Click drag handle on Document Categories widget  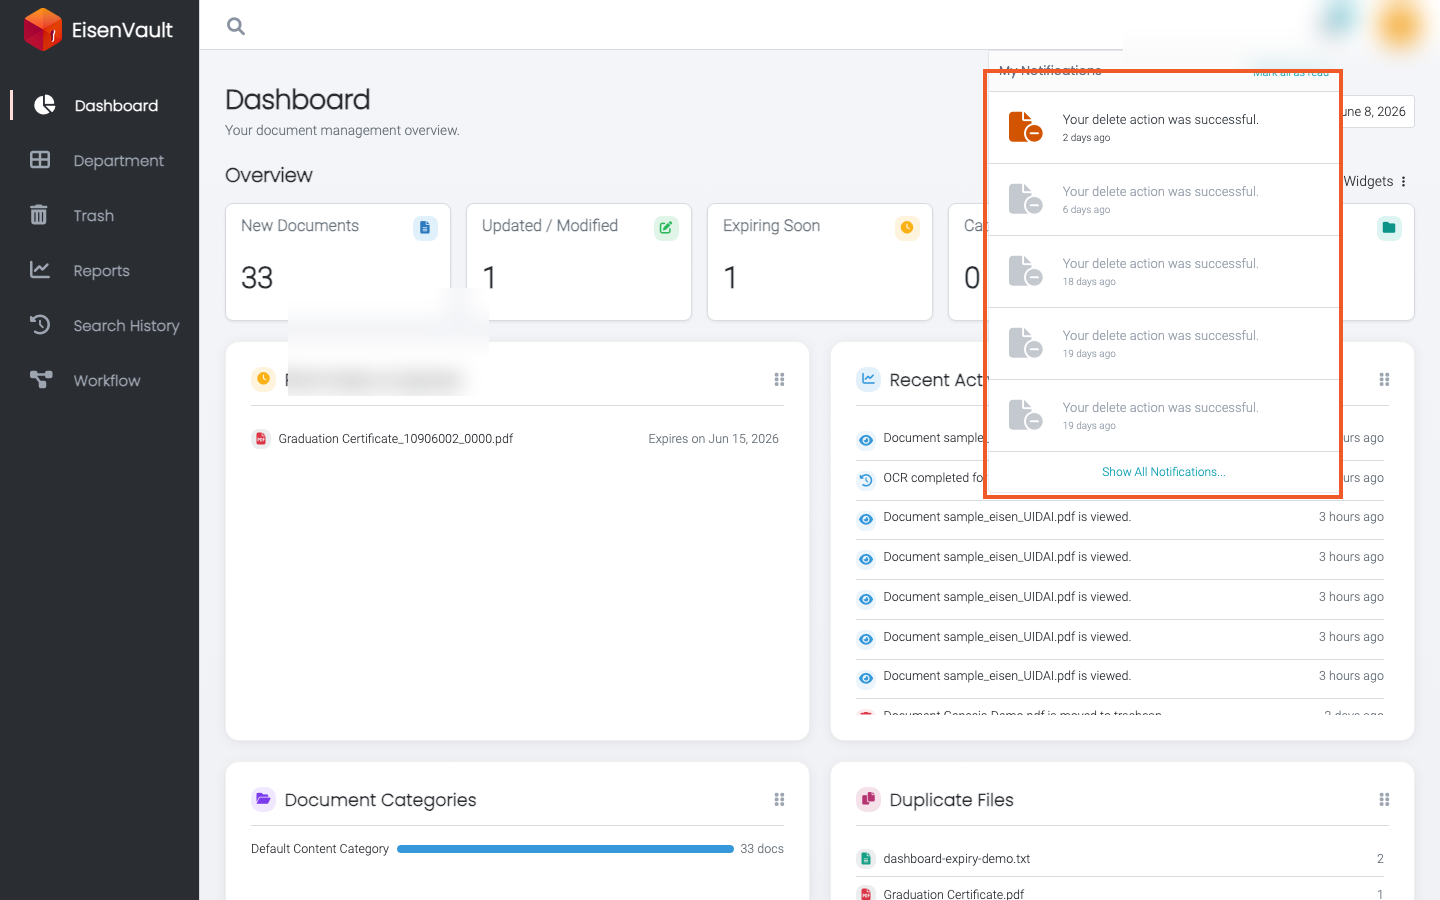779,799
